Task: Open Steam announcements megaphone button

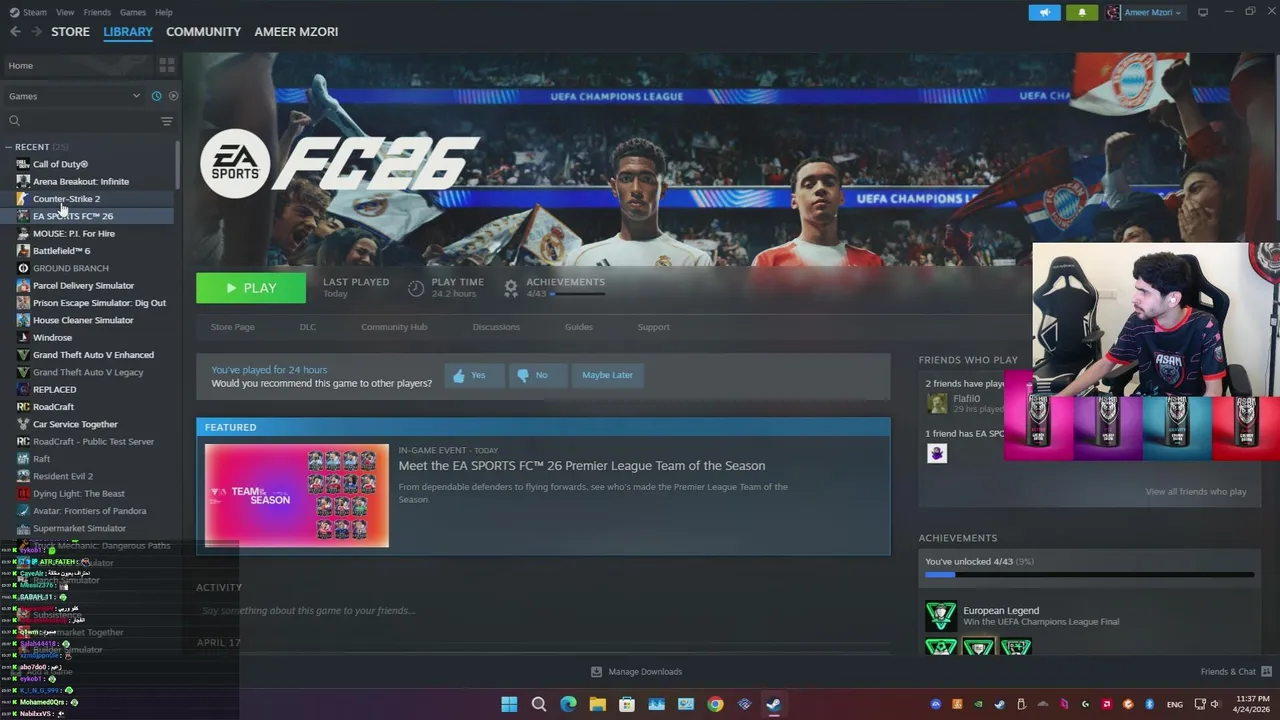Action: click(x=1045, y=12)
